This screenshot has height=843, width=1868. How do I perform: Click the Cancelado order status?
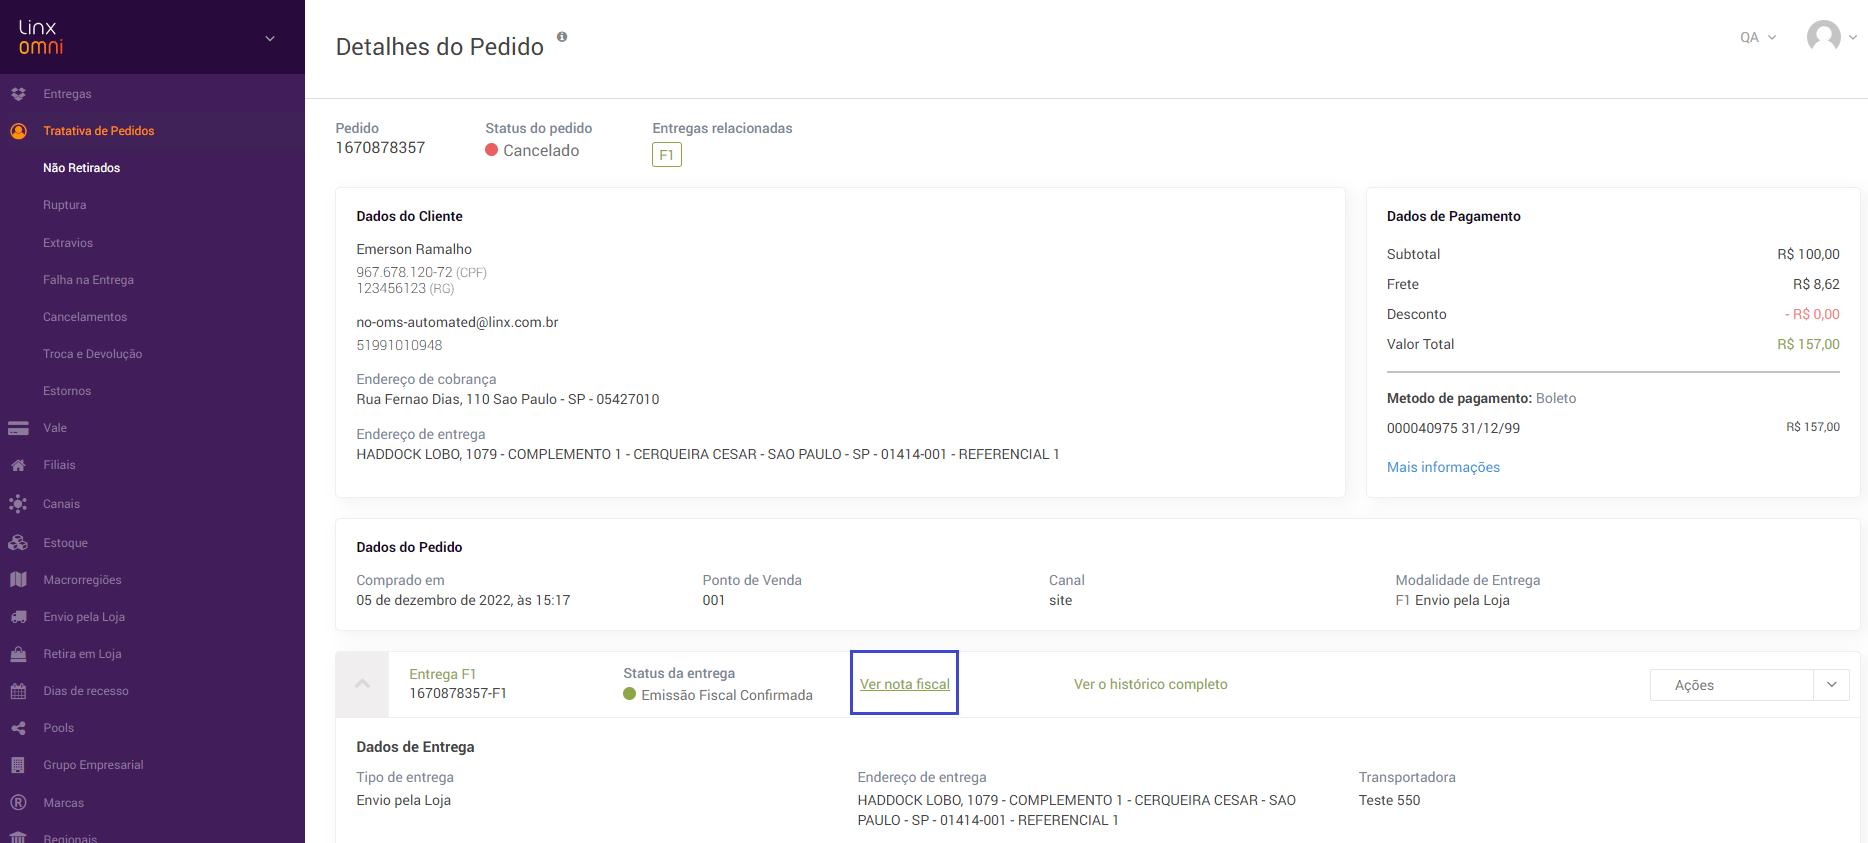[532, 150]
